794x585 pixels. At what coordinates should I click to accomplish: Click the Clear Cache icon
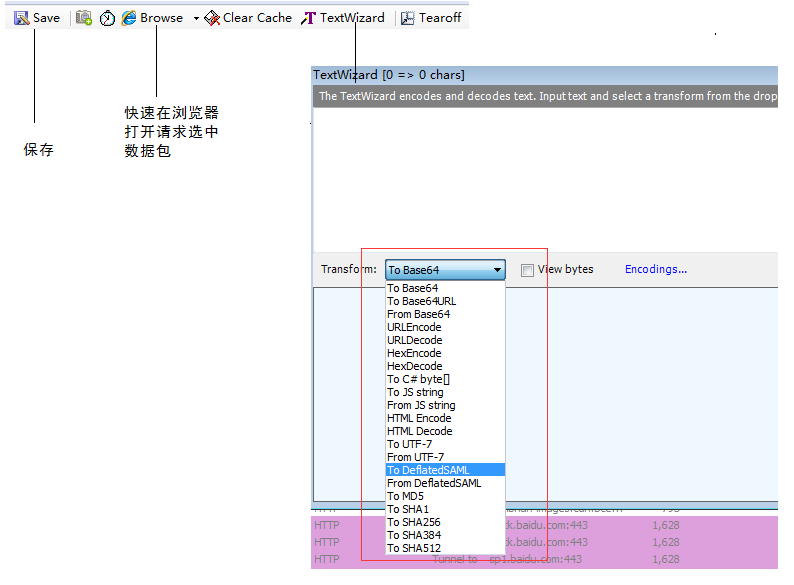pos(212,18)
